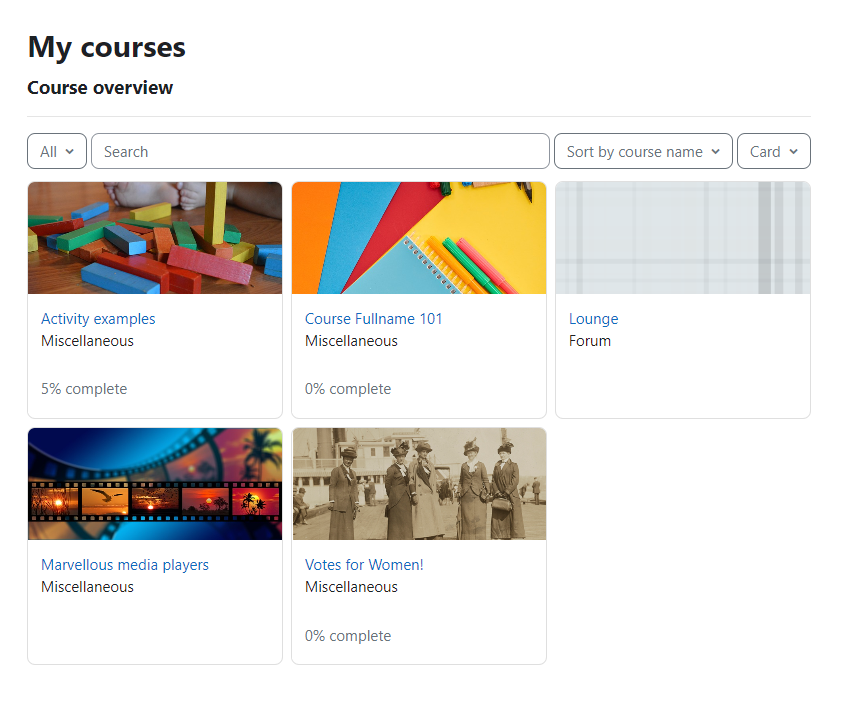Click the wooden blocks course thumbnail
Viewport: 866px width, 707px height.
[155, 238]
